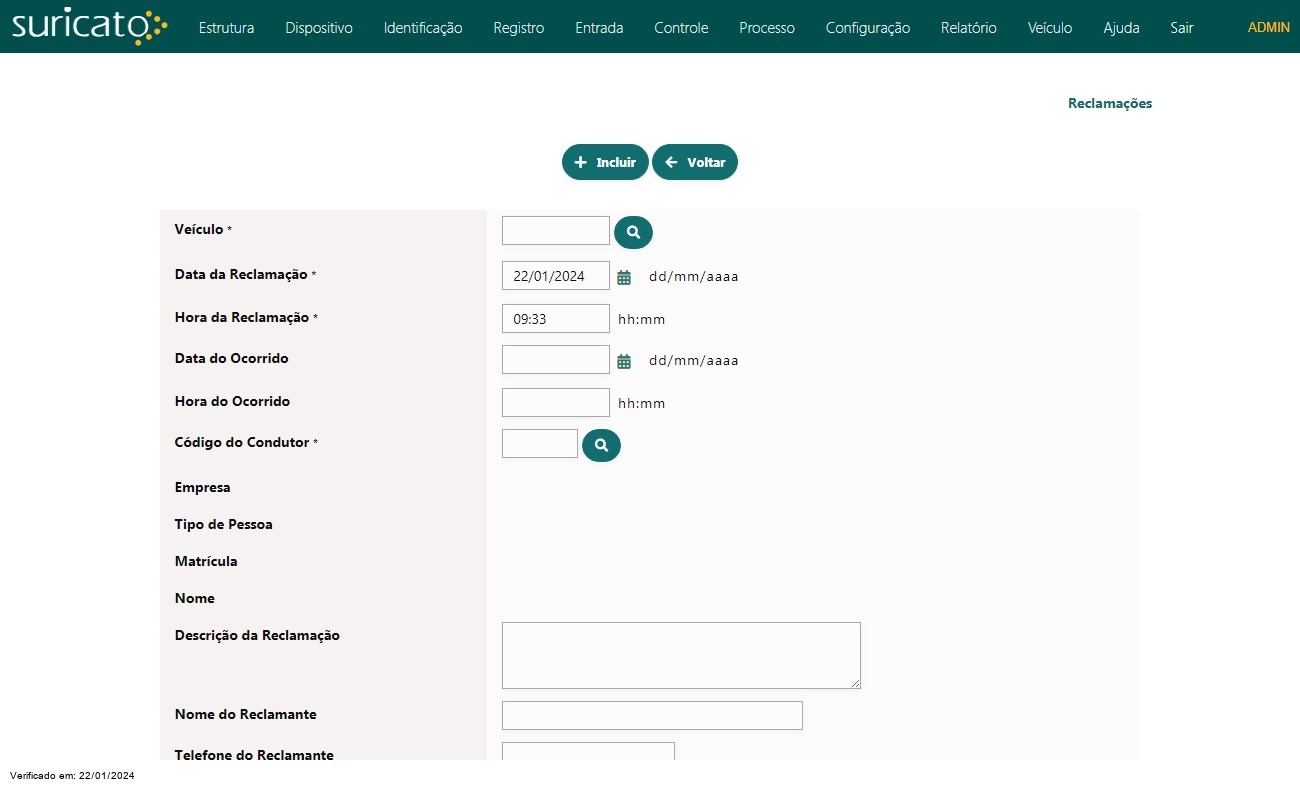Viewport: 1300px width, 790px height.
Task: Click Sair to log out
Action: point(1182,28)
